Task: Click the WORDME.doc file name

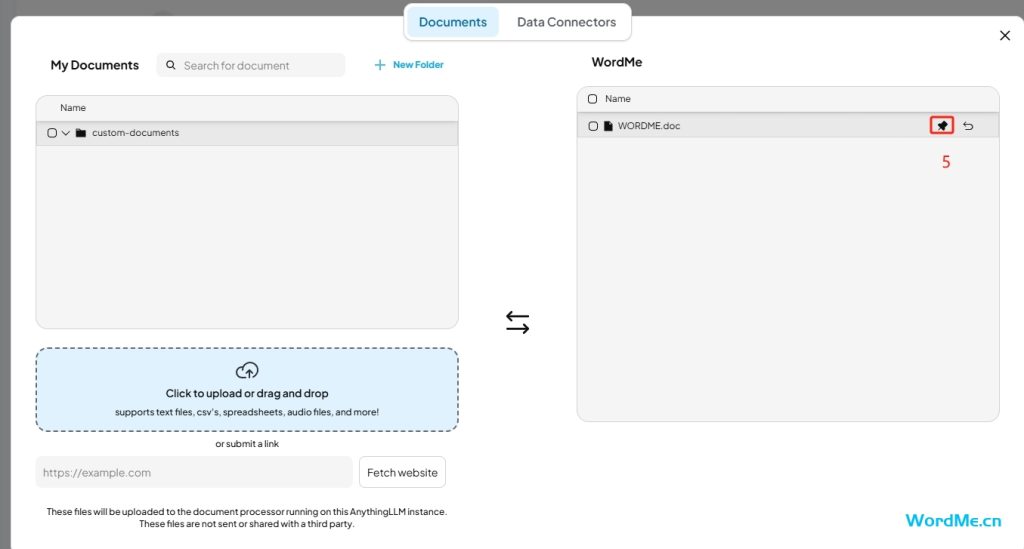Action: click(x=648, y=126)
